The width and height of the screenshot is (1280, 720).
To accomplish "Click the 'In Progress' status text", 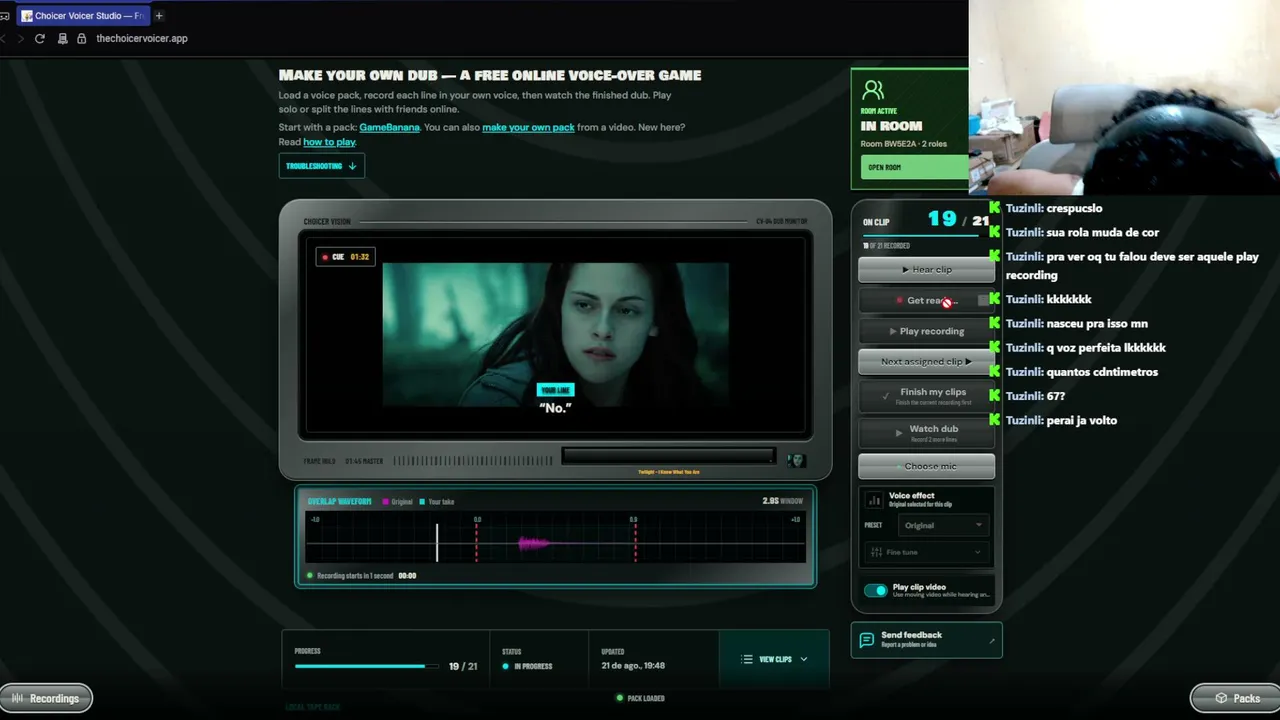I will tap(533, 666).
